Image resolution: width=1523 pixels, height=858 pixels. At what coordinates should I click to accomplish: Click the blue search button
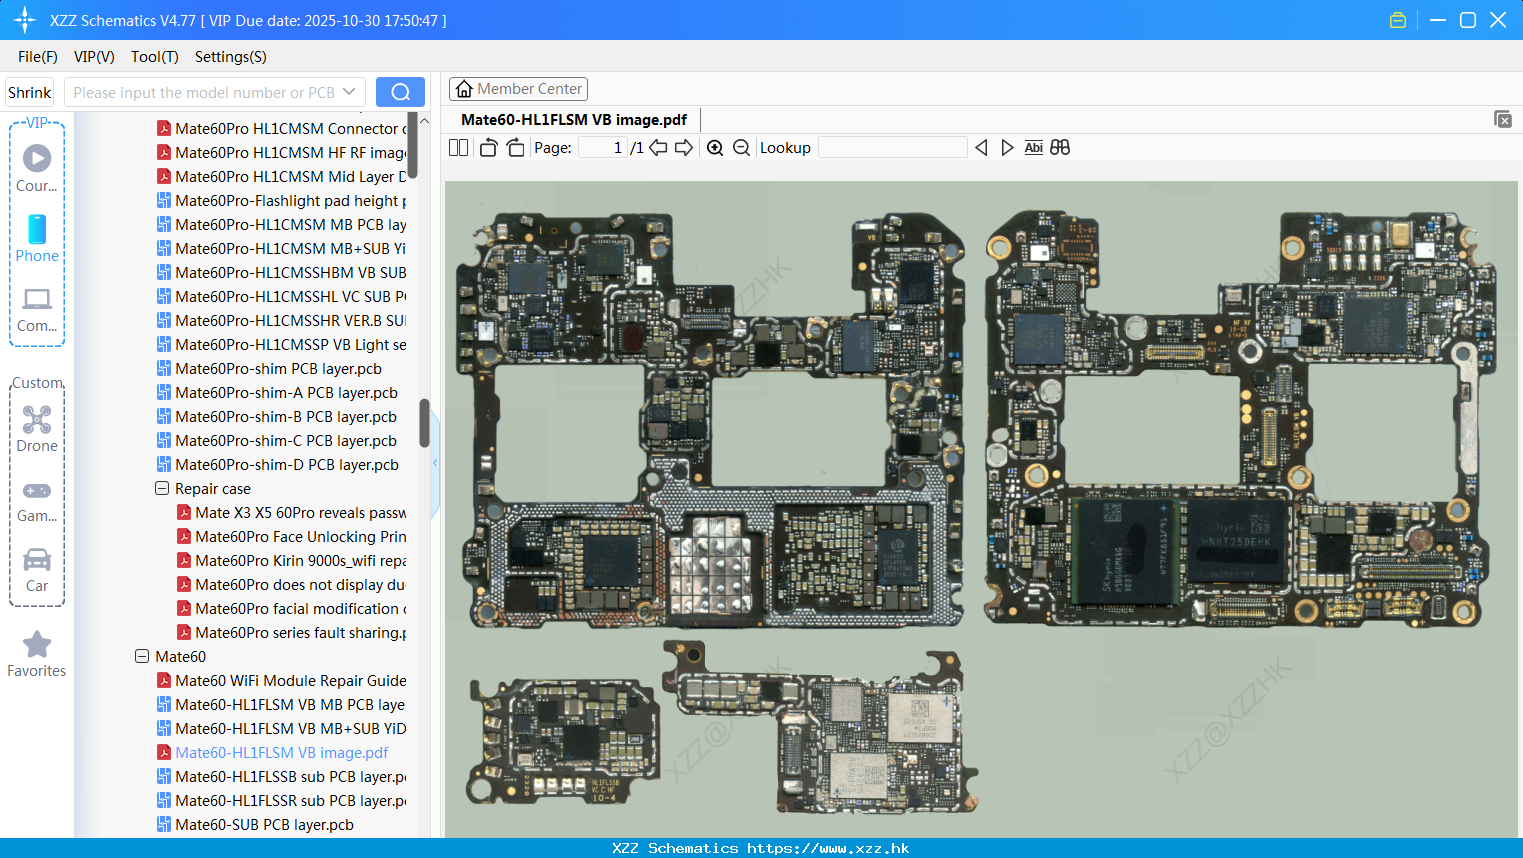tap(400, 92)
